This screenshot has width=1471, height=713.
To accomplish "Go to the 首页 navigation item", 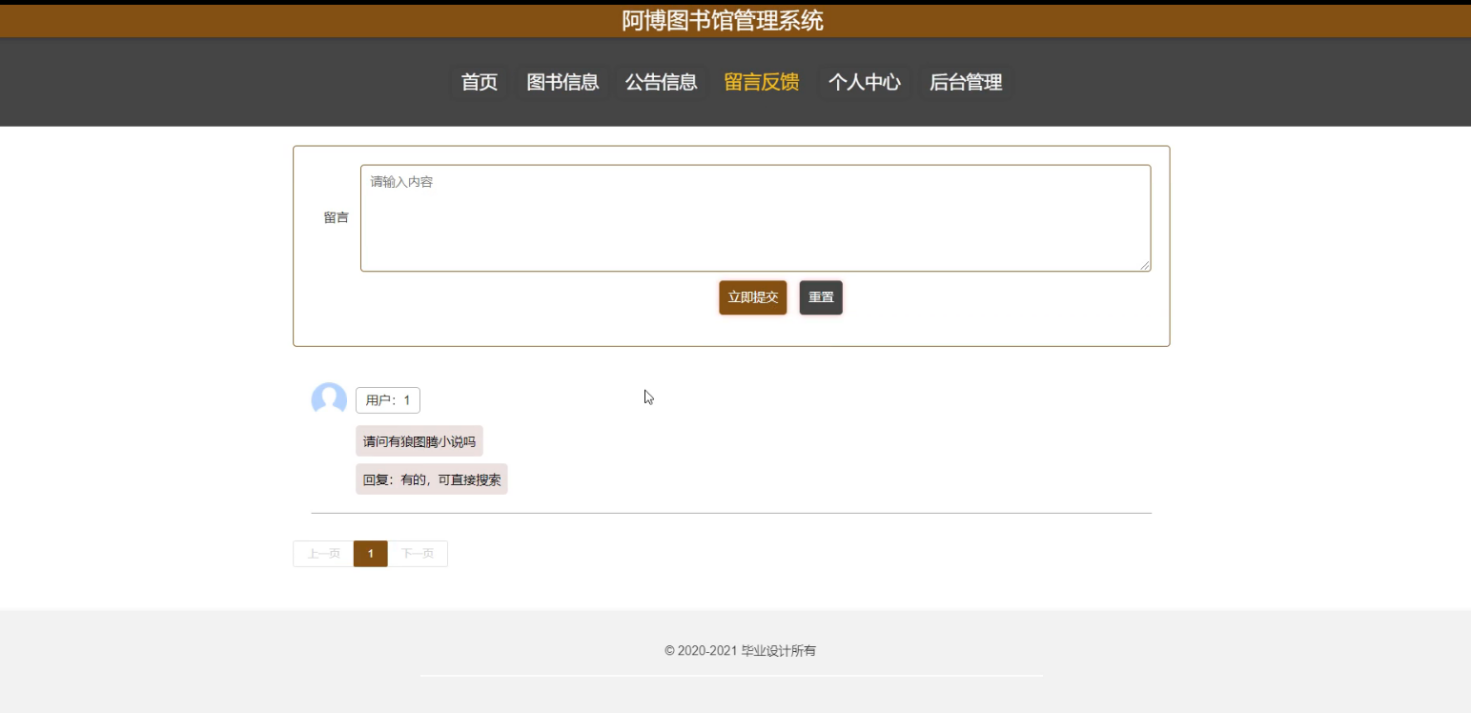I will click(479, 82).
